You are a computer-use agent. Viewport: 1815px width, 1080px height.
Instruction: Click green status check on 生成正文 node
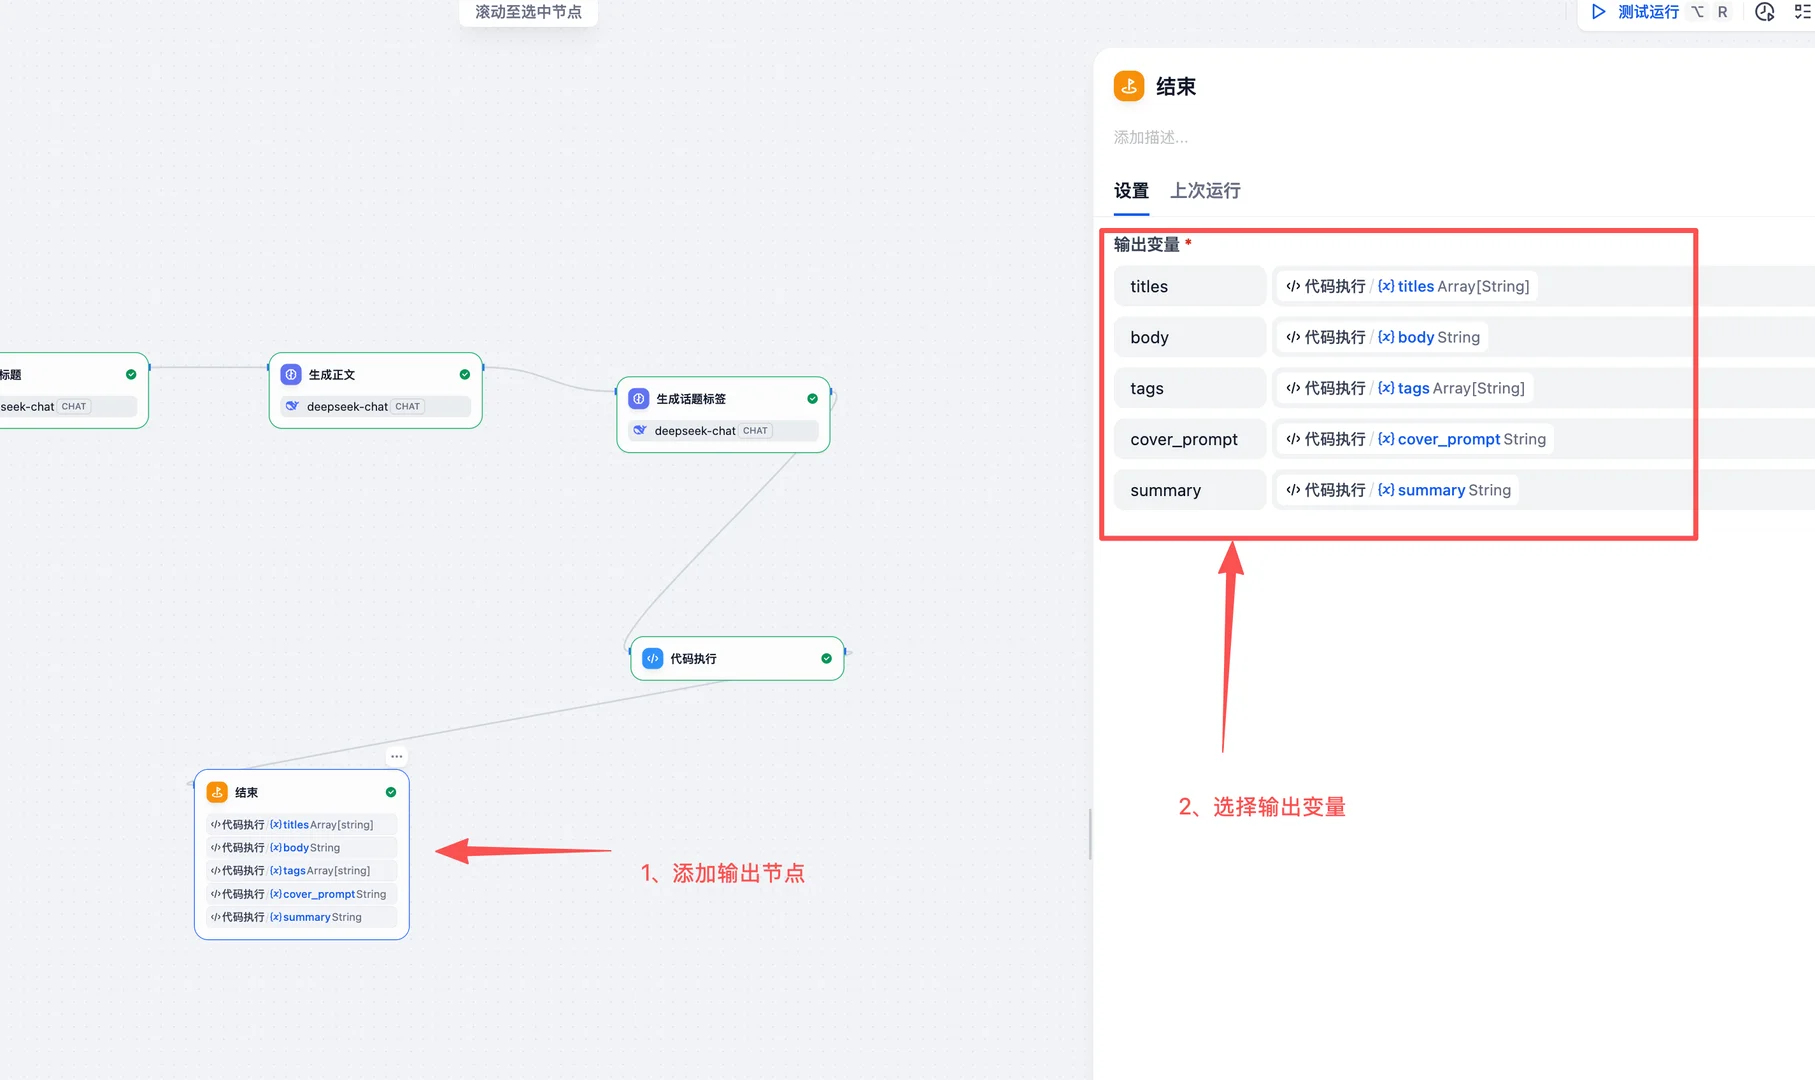(x=465, y=374)
